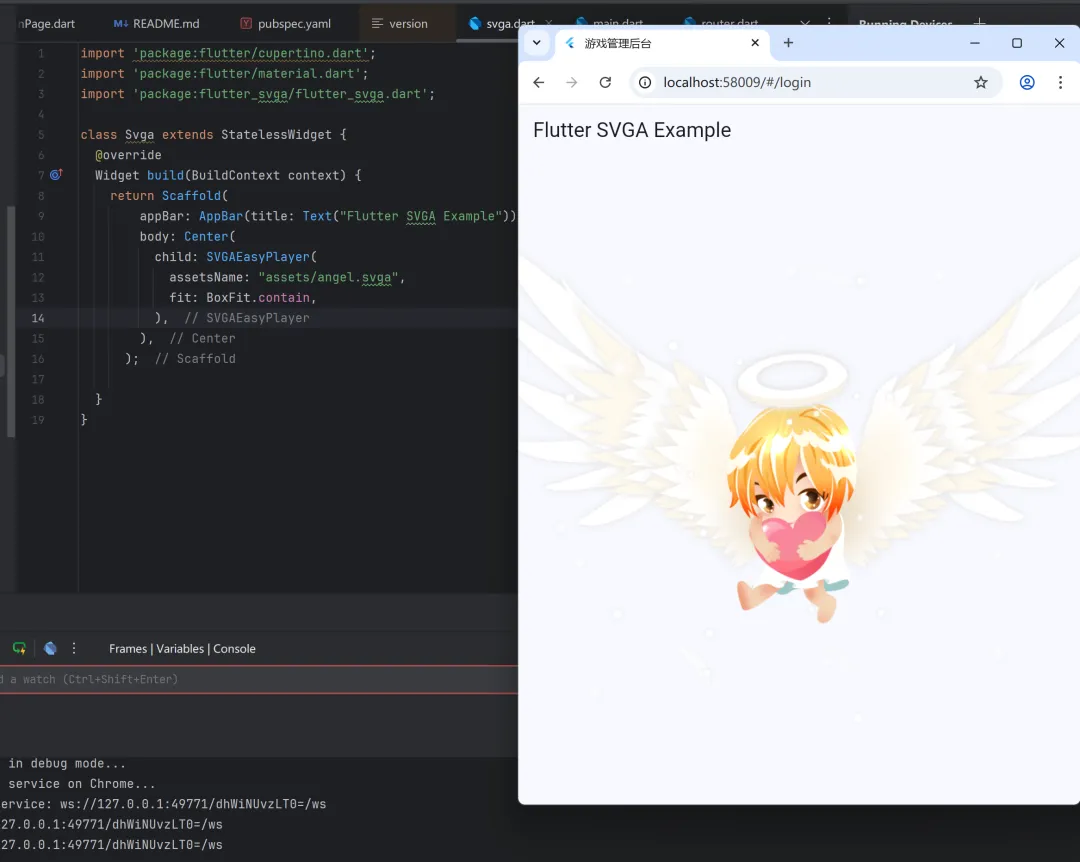The height and width of the screenshot is (862, 1080).
Task: Click the Flutter icon on Chrome tab
Action: coord(570,43)
